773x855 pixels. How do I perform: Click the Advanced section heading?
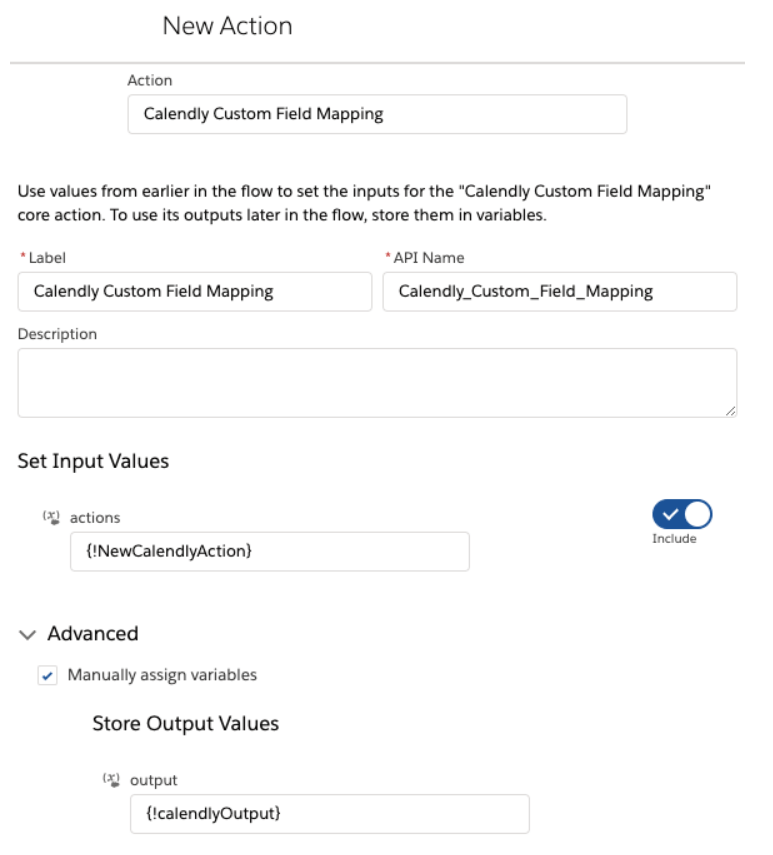pyautogui.click(x=93, y=634)
